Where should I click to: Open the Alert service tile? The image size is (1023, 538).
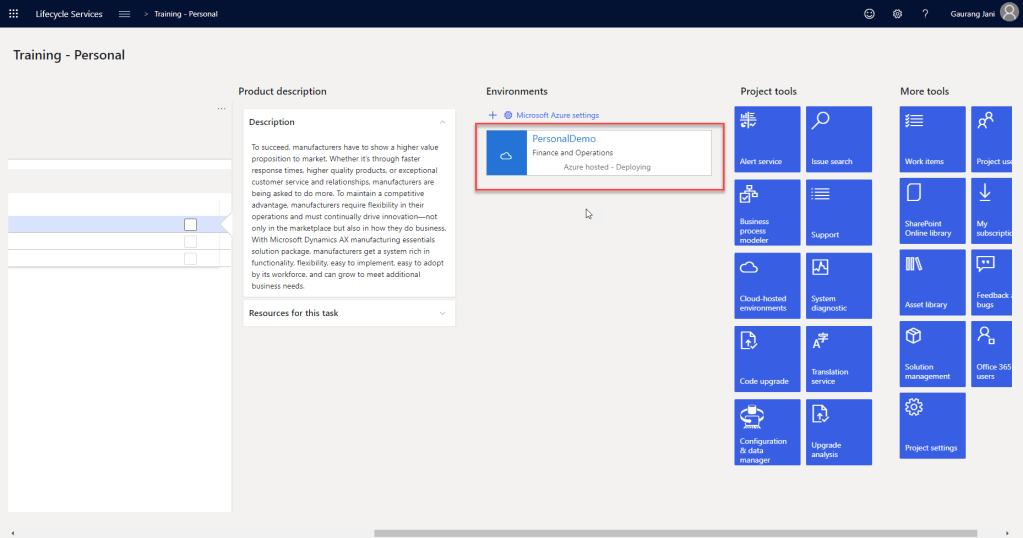767,139
